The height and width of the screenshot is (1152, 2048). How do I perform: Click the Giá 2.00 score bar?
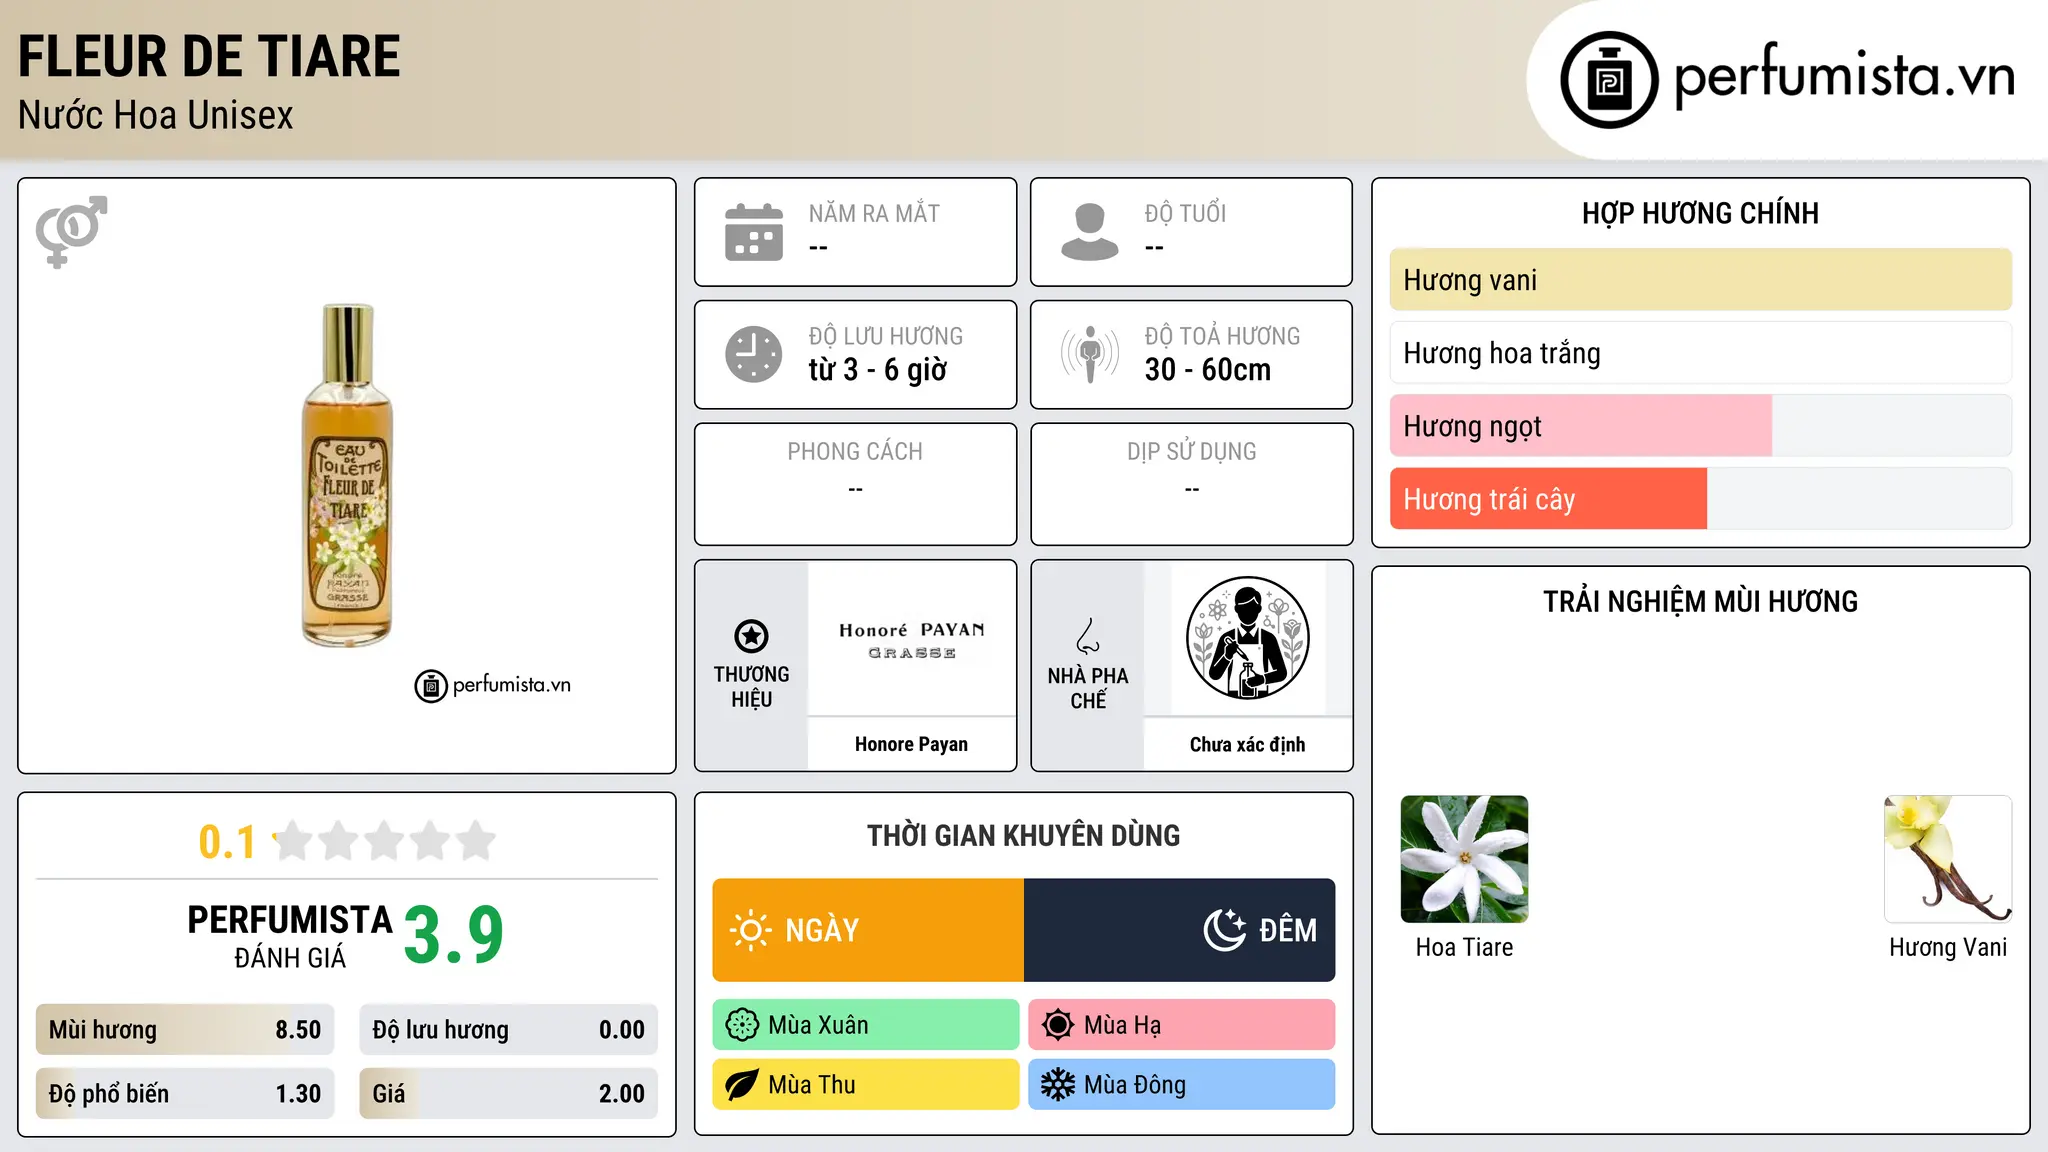click(509, 1094)
